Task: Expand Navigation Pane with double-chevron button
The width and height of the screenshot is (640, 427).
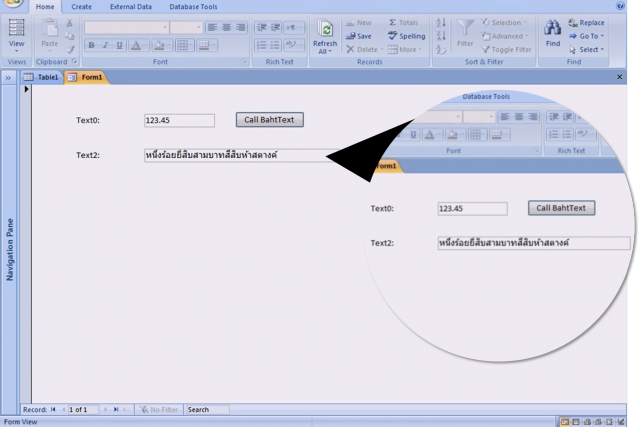Action: point(8,78)
